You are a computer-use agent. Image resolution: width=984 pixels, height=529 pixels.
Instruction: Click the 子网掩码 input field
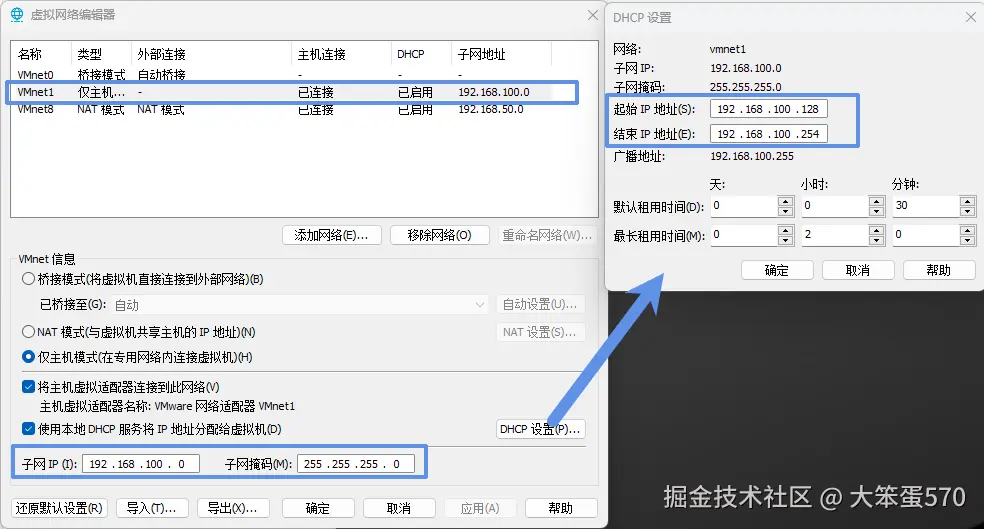(x=356, y=464)
